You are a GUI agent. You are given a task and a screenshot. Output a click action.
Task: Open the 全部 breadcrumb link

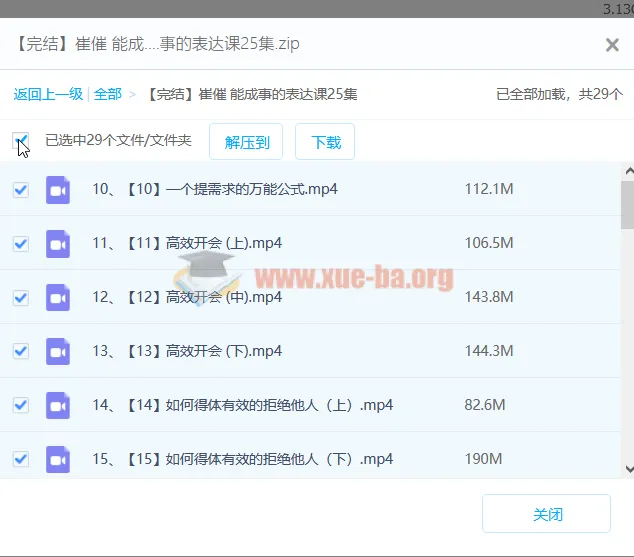point(108,94)
